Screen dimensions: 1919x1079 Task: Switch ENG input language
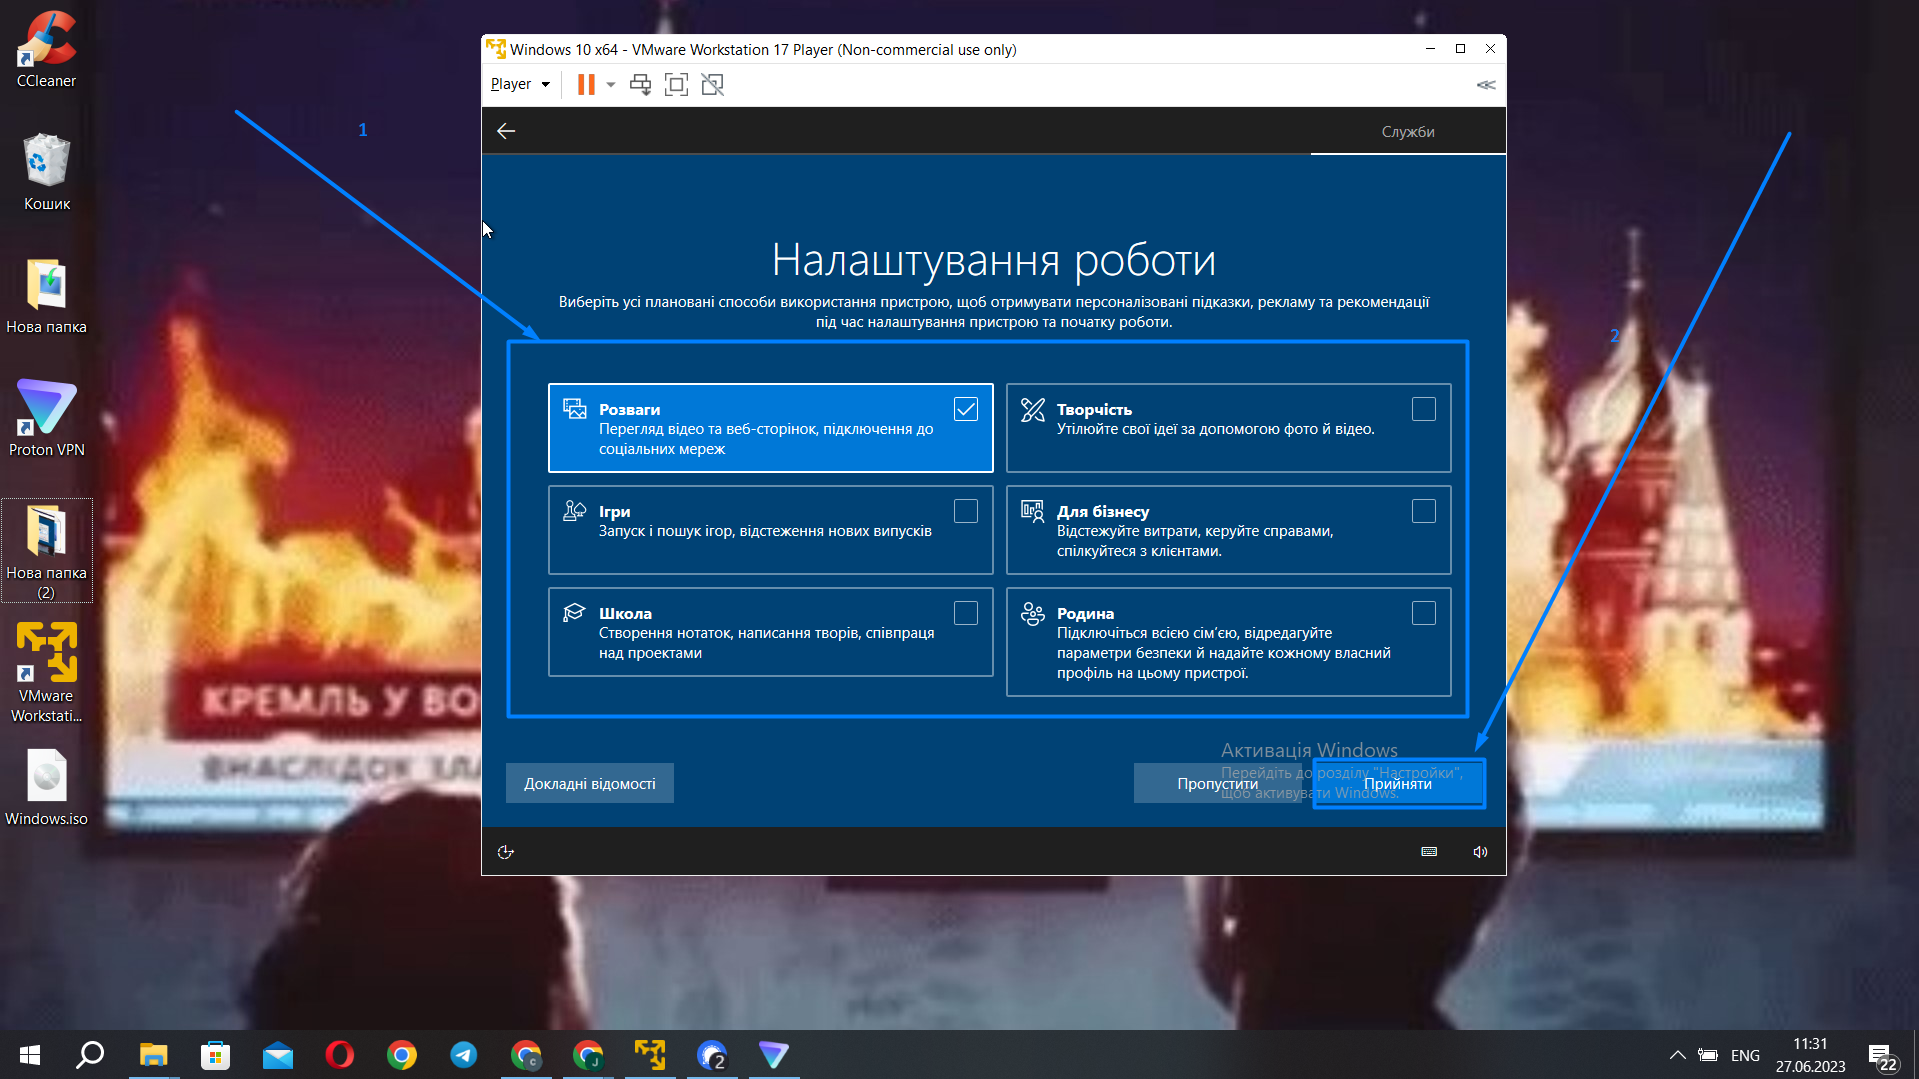1745,1055
